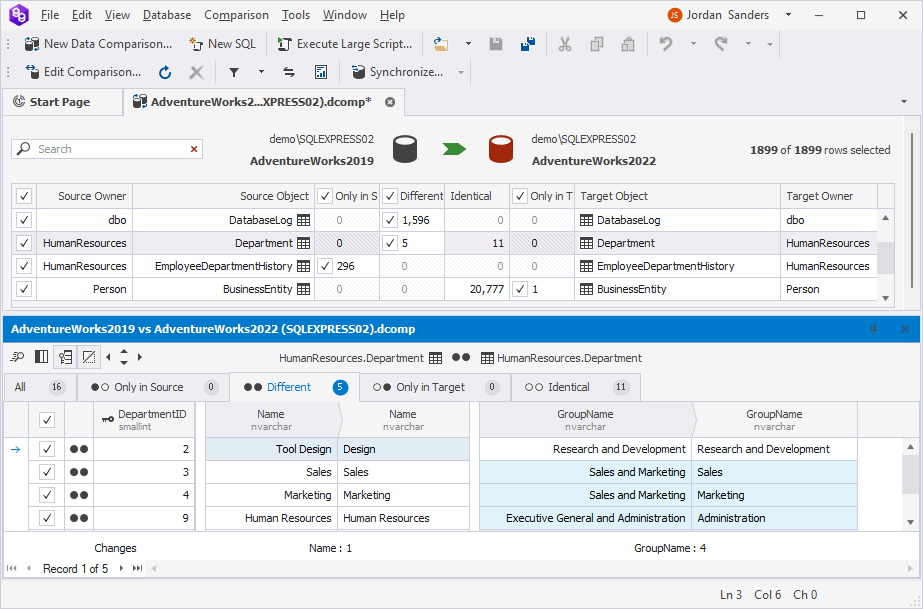Screen dimensions: 923x609
Task: Click the Redo arrow icon
Action: (721, 44)
